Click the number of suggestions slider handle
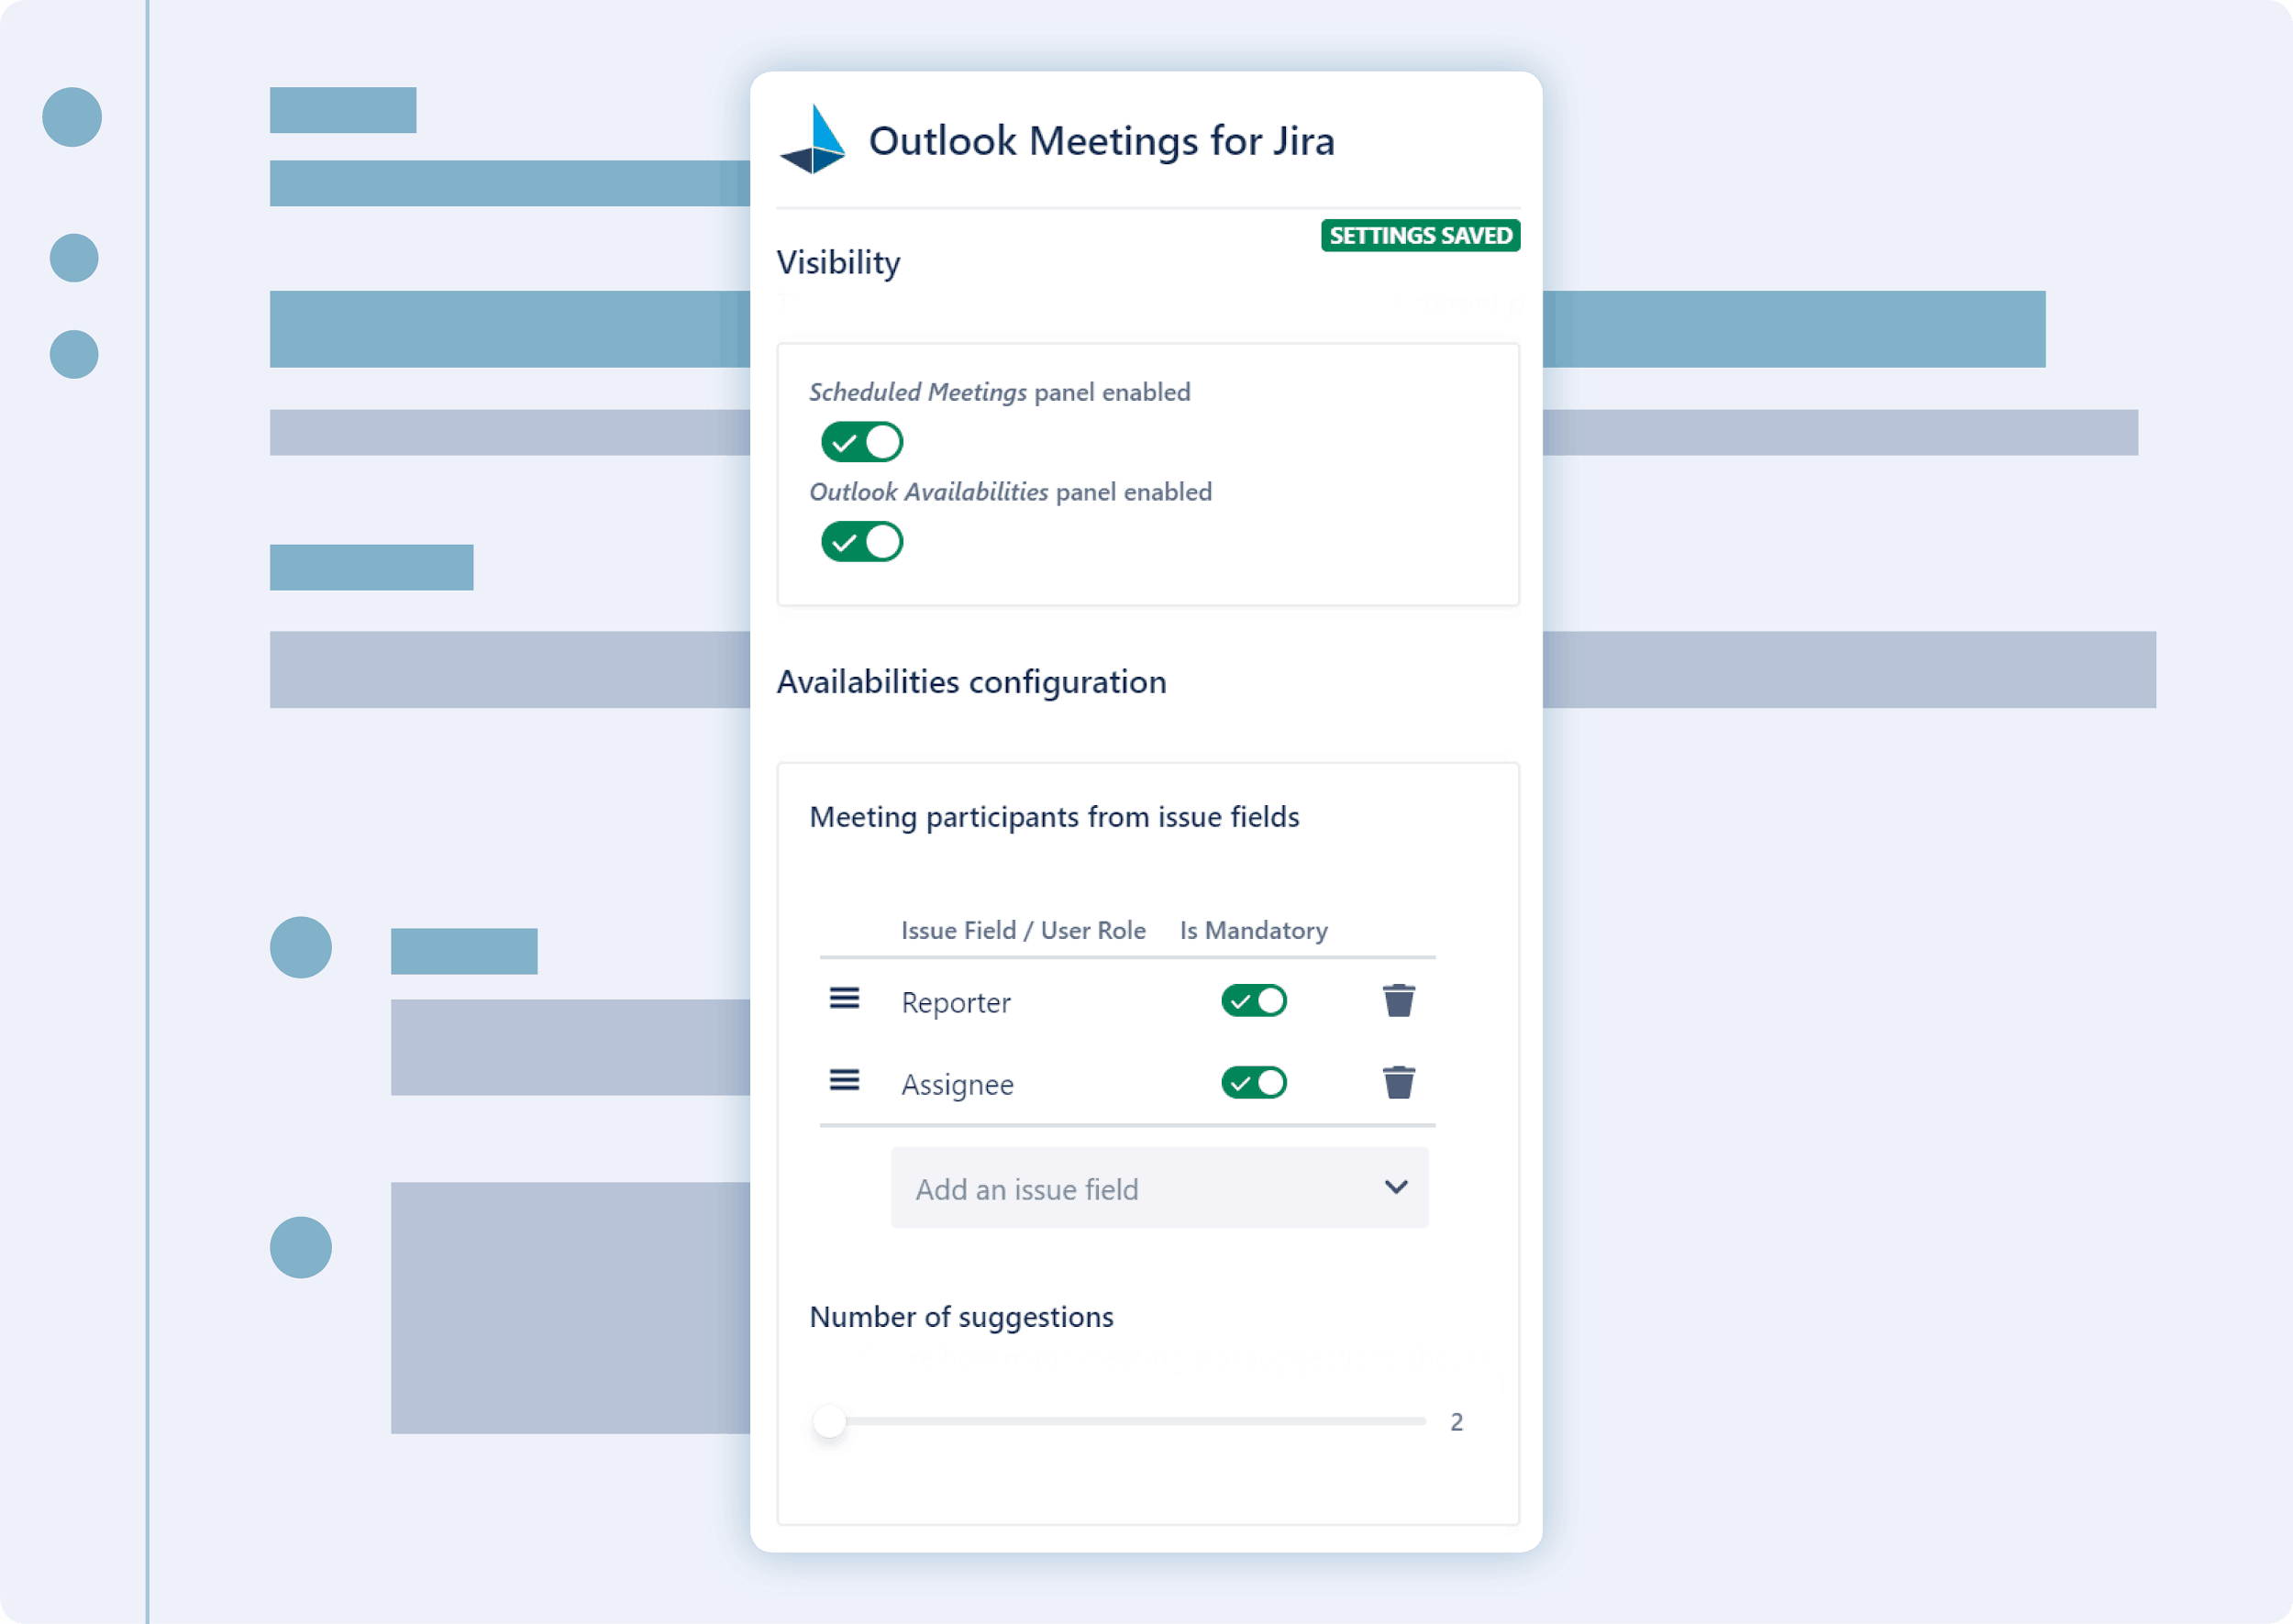Image resolution: width=2293 pixels, height=1624 pixels. (x=829, y=1421)
